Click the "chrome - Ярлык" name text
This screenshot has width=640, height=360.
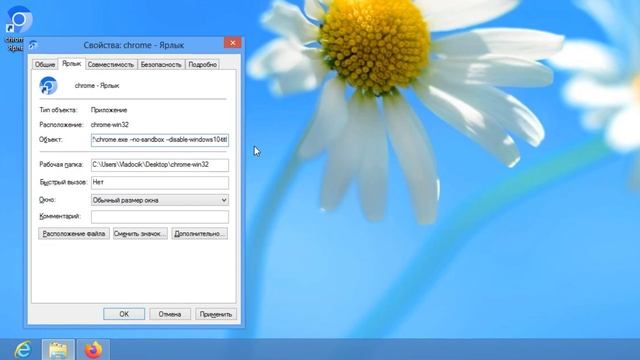[97, 86]
